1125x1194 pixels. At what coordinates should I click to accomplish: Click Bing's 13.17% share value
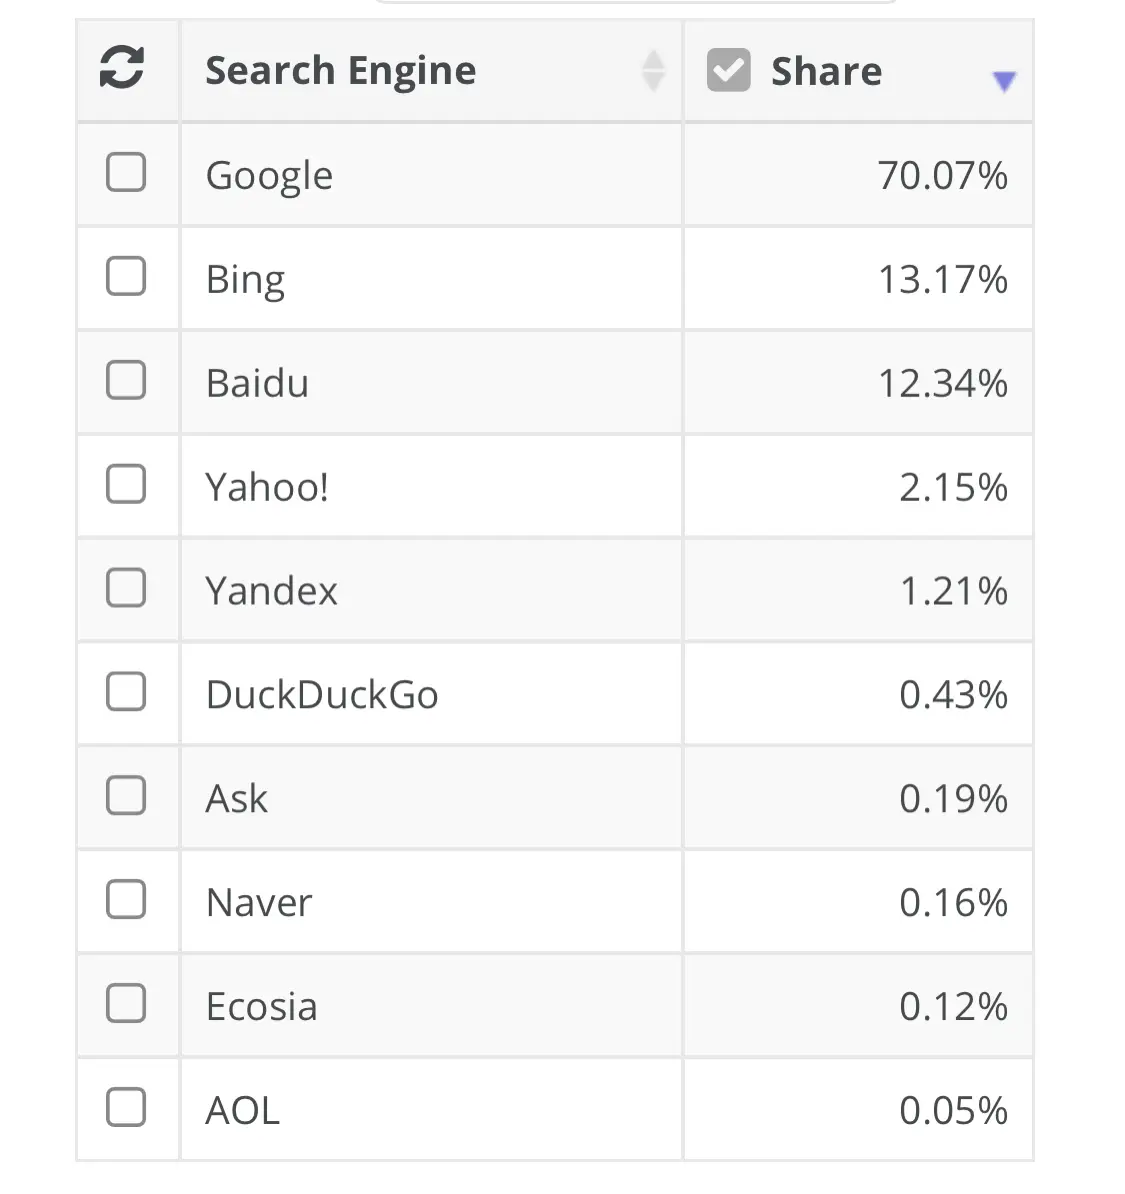[942, 280]
